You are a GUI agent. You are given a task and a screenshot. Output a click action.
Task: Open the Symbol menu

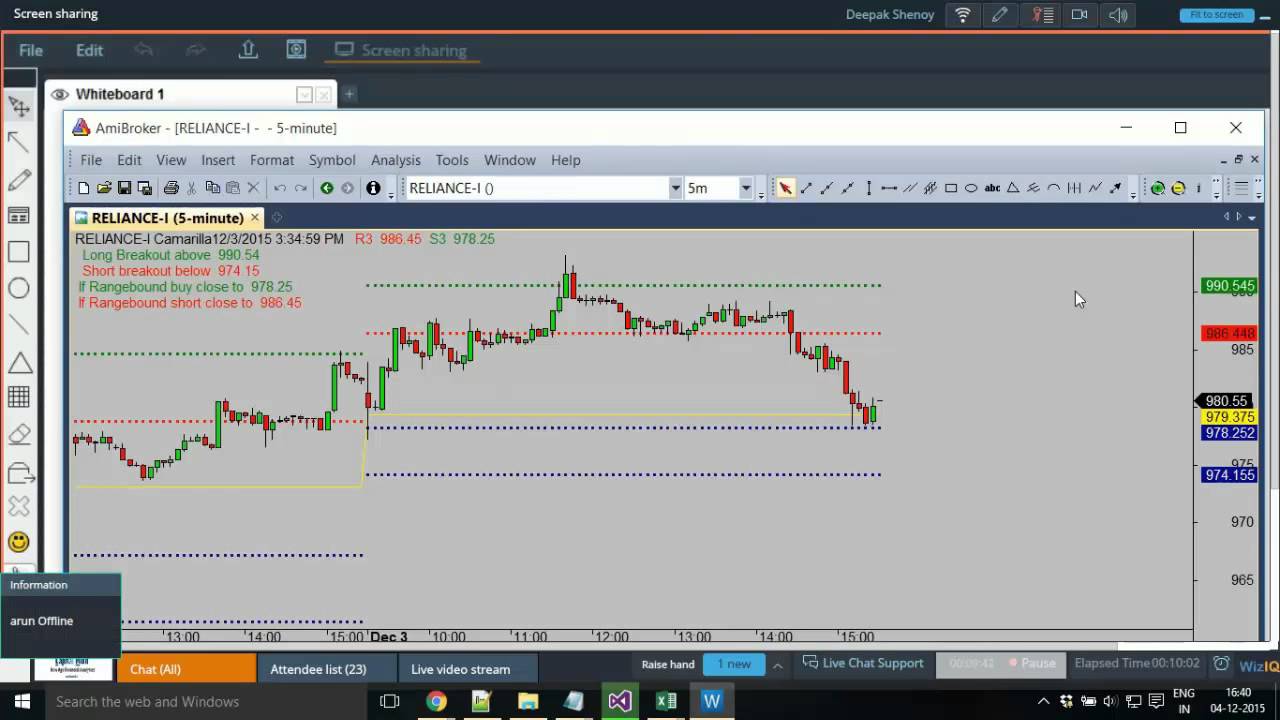pos(332,160)
